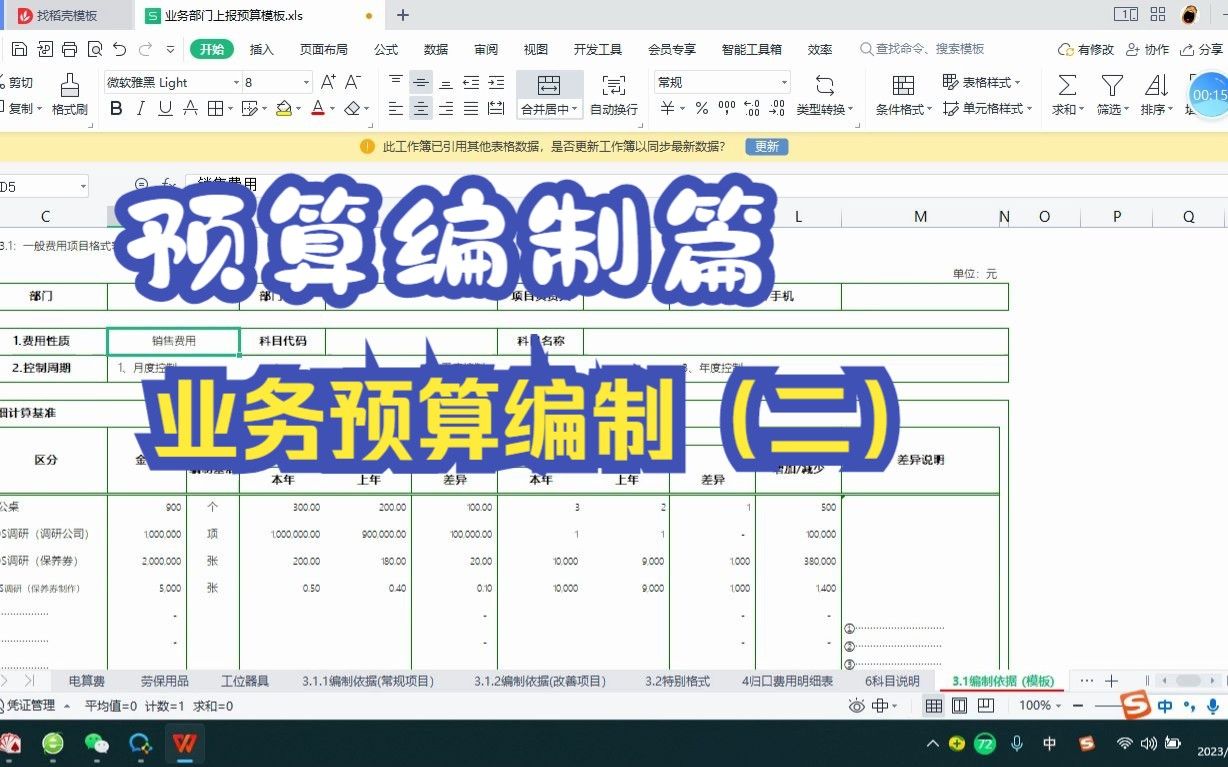Viewport: 1228px width, 767px height.
Task: Expand the 合并居中 dropdown arrow
Action: 576,110
